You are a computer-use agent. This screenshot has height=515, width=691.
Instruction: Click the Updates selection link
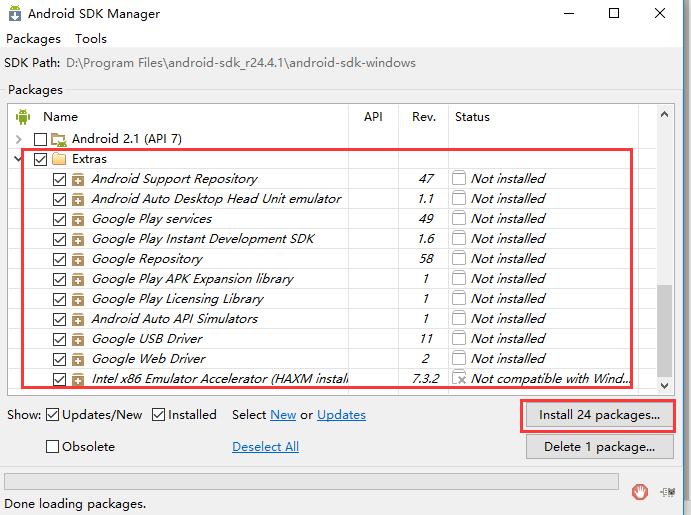coord(342,415)
